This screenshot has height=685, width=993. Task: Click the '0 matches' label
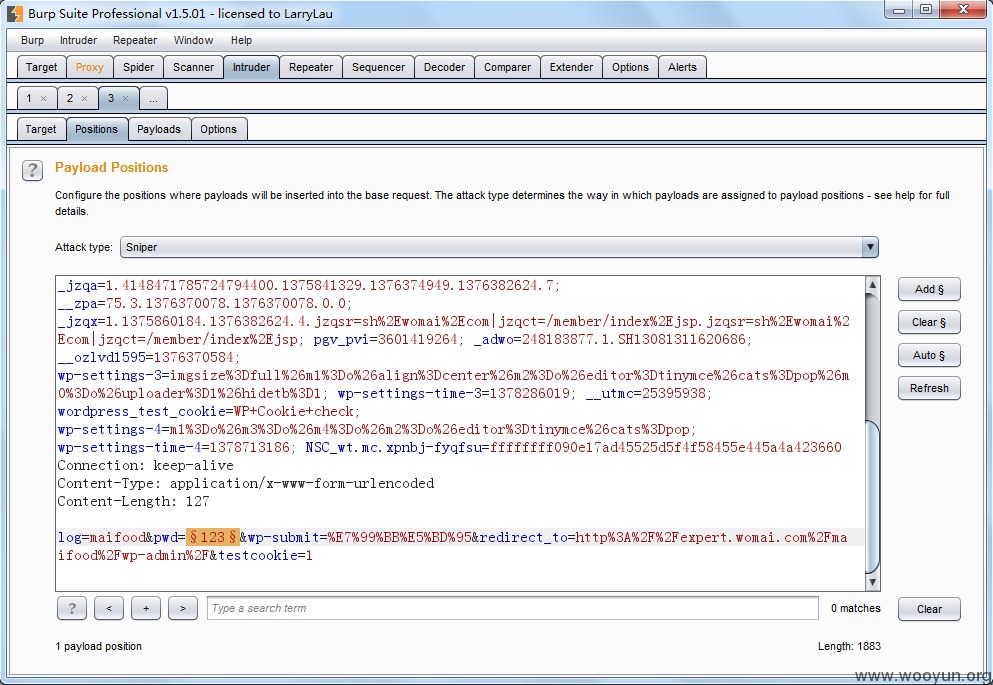856,608
